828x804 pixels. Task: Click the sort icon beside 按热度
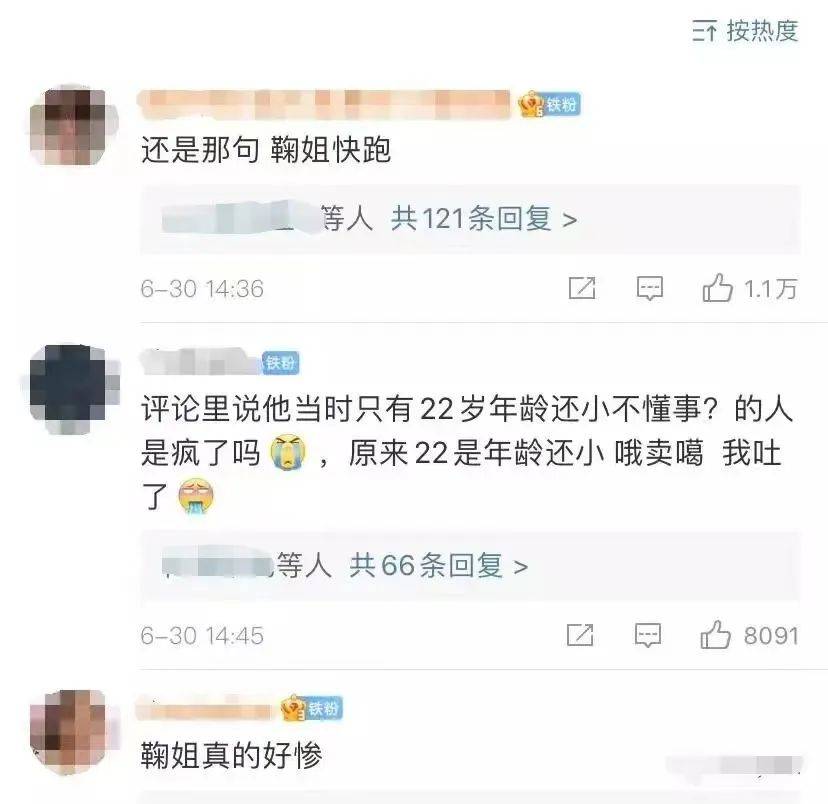pos(705,31)
